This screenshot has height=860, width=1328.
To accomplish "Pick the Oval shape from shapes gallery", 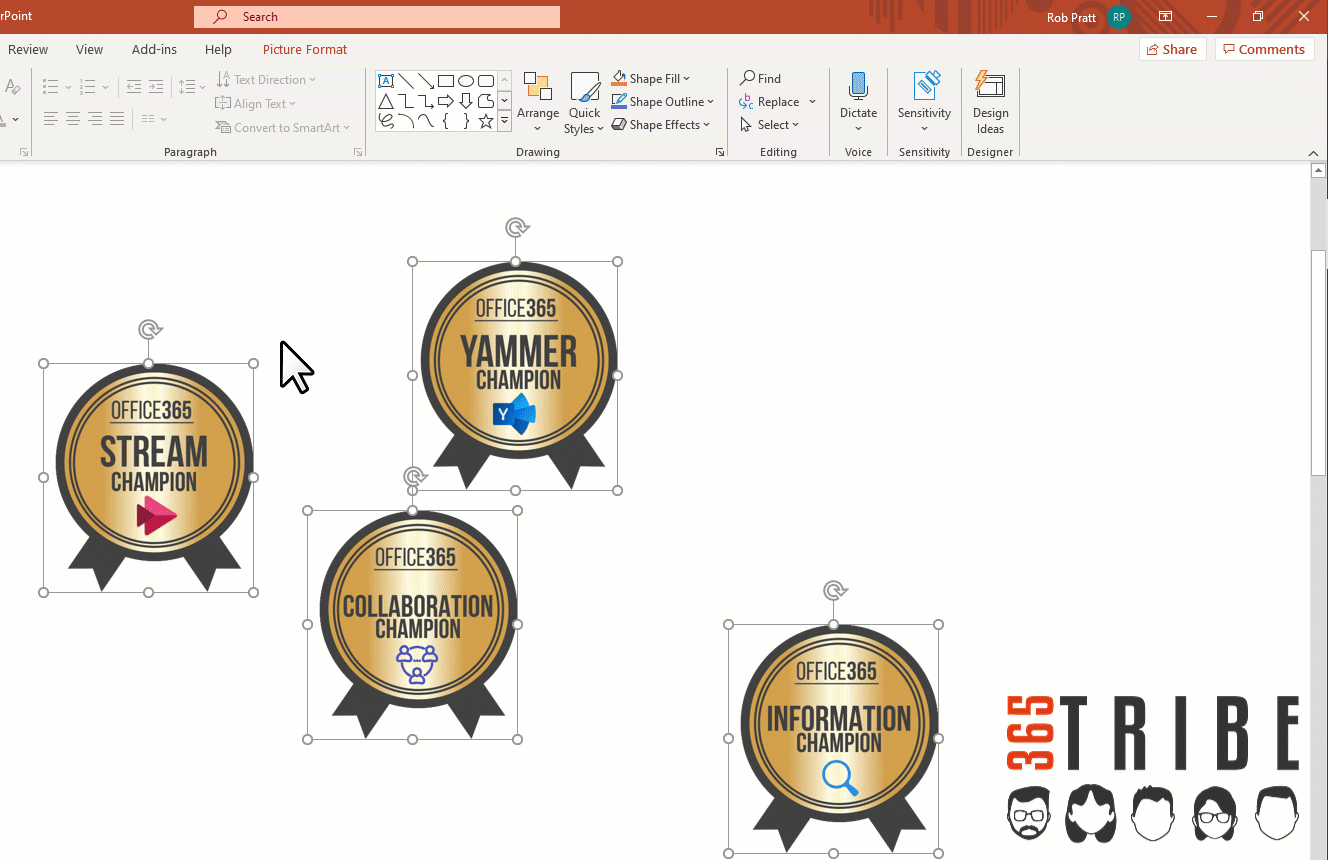I will [x=466, y=81].
